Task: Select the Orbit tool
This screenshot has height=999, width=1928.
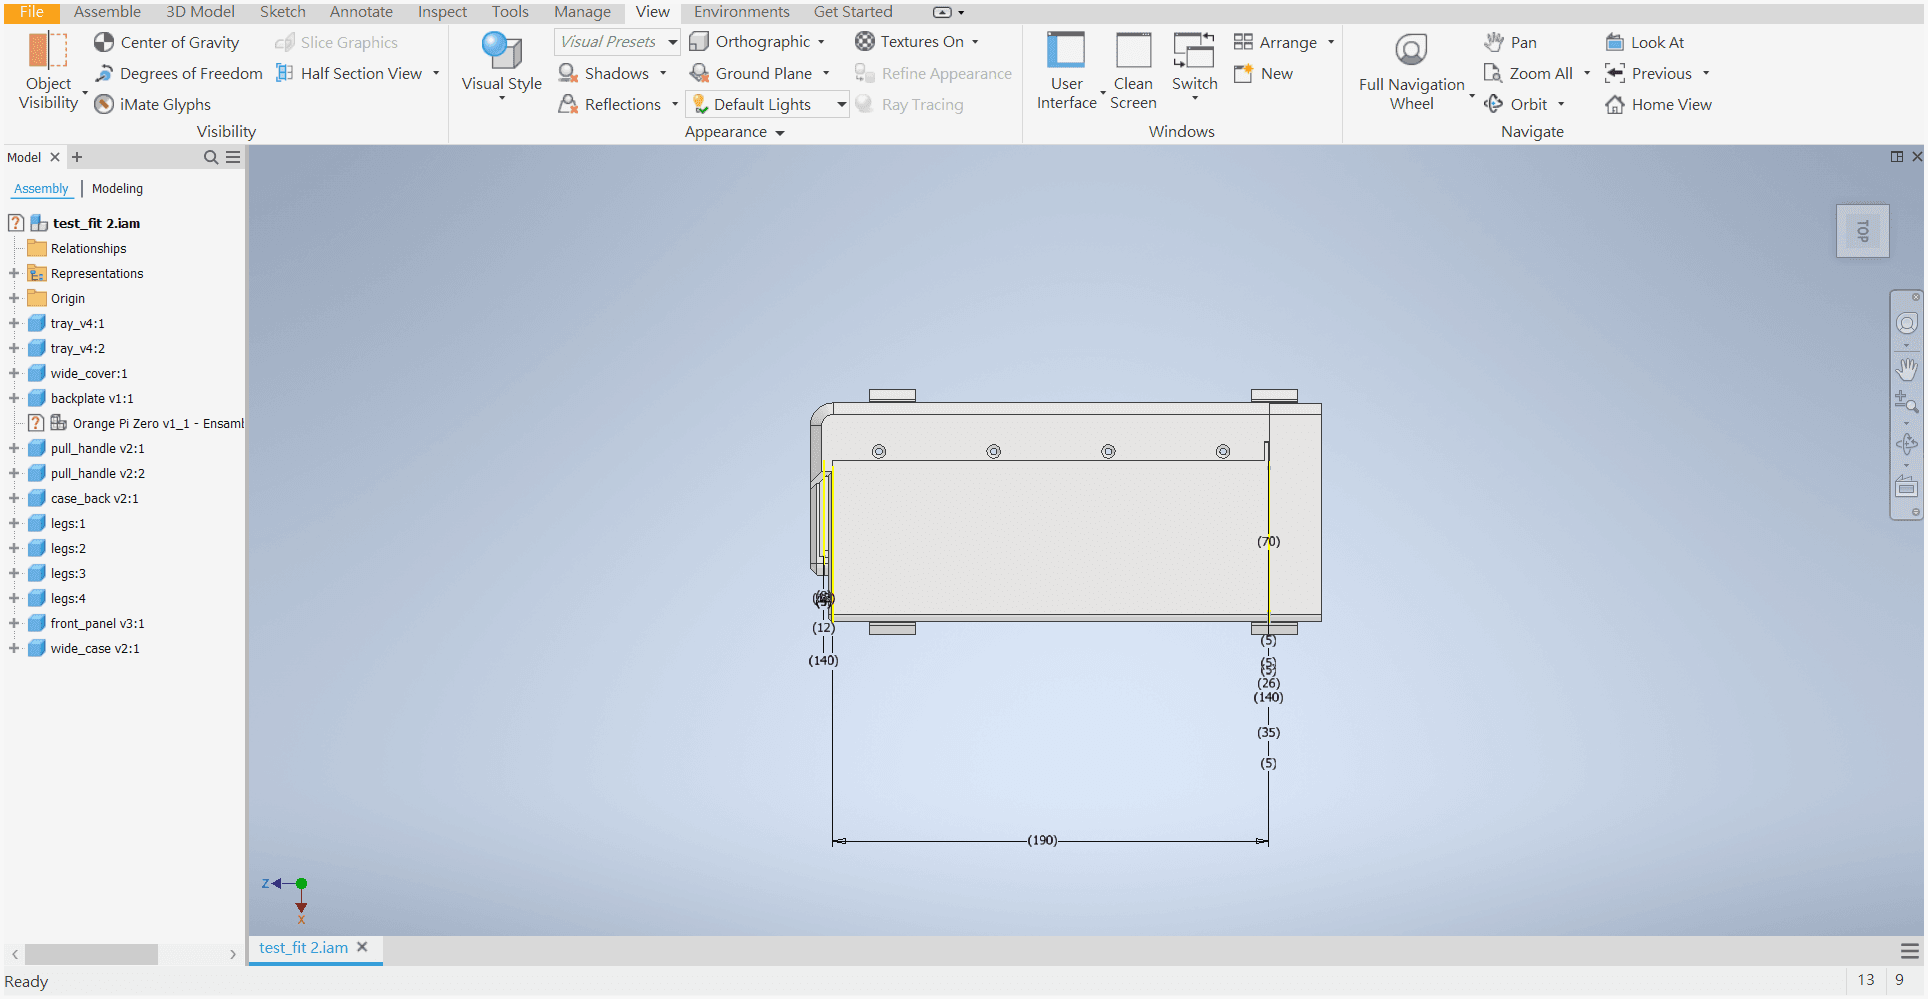Action: 1523,103
